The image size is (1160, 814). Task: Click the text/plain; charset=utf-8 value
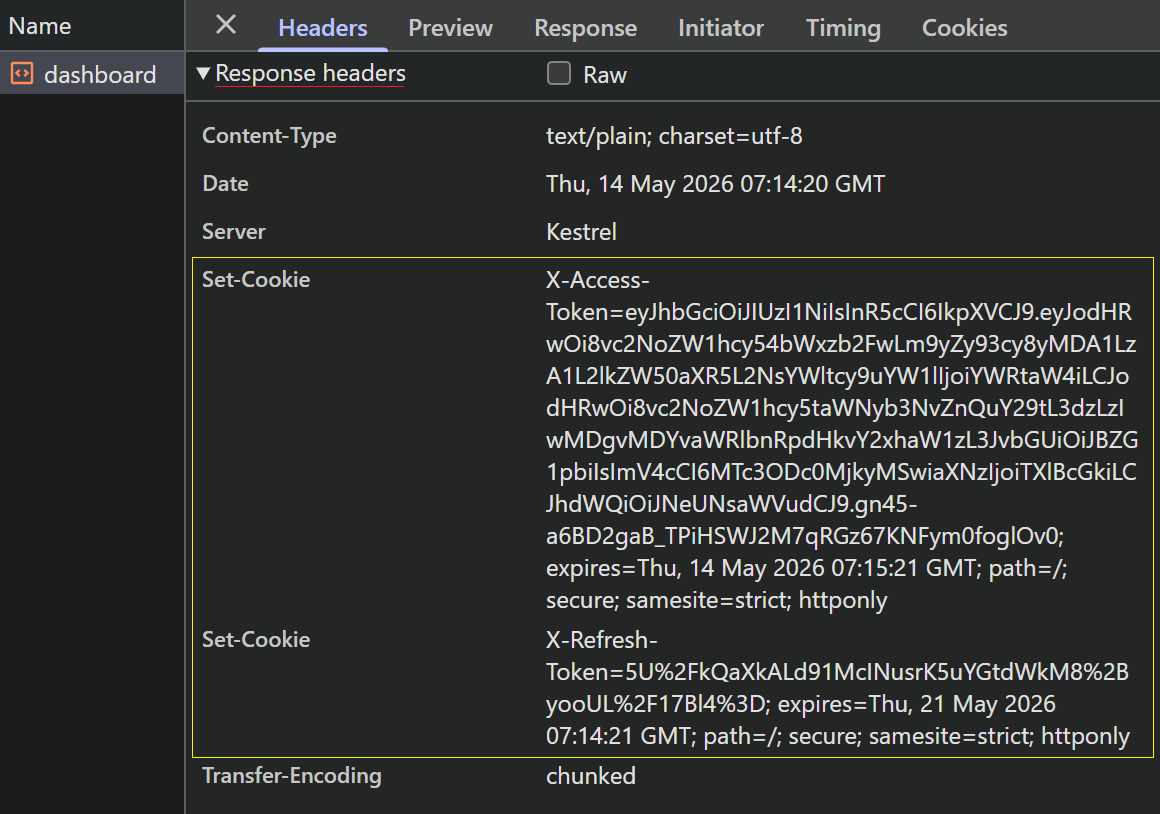(x=674, y=135)
